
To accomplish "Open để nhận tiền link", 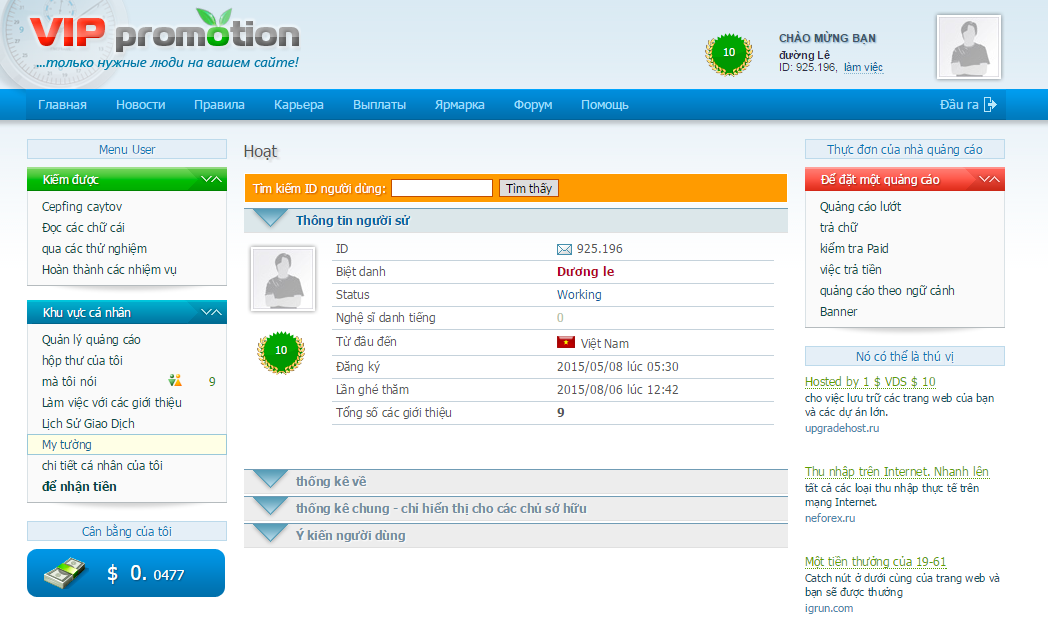I will tap(79, 487).
